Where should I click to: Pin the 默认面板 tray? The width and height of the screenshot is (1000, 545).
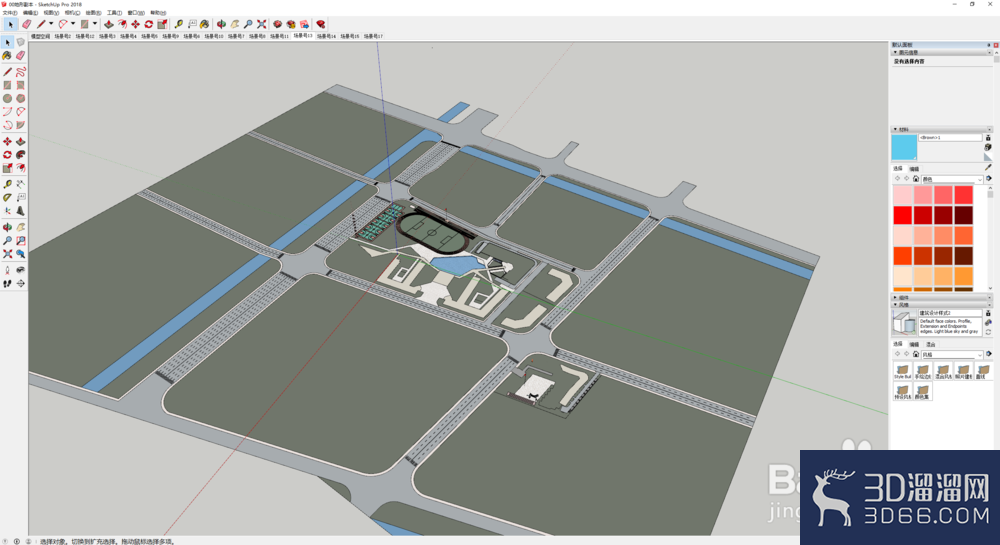(989, 45)
